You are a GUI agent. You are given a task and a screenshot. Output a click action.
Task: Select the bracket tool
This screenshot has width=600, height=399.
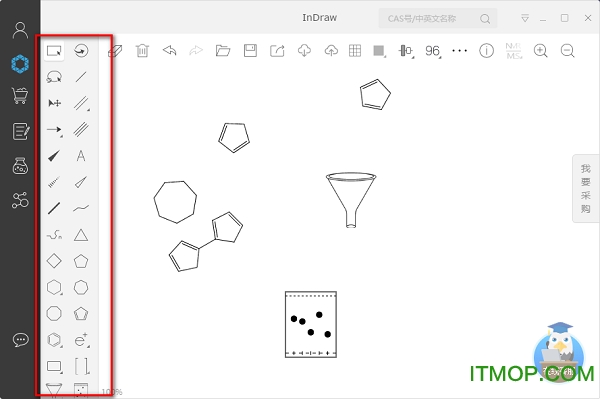pos(82,366)
